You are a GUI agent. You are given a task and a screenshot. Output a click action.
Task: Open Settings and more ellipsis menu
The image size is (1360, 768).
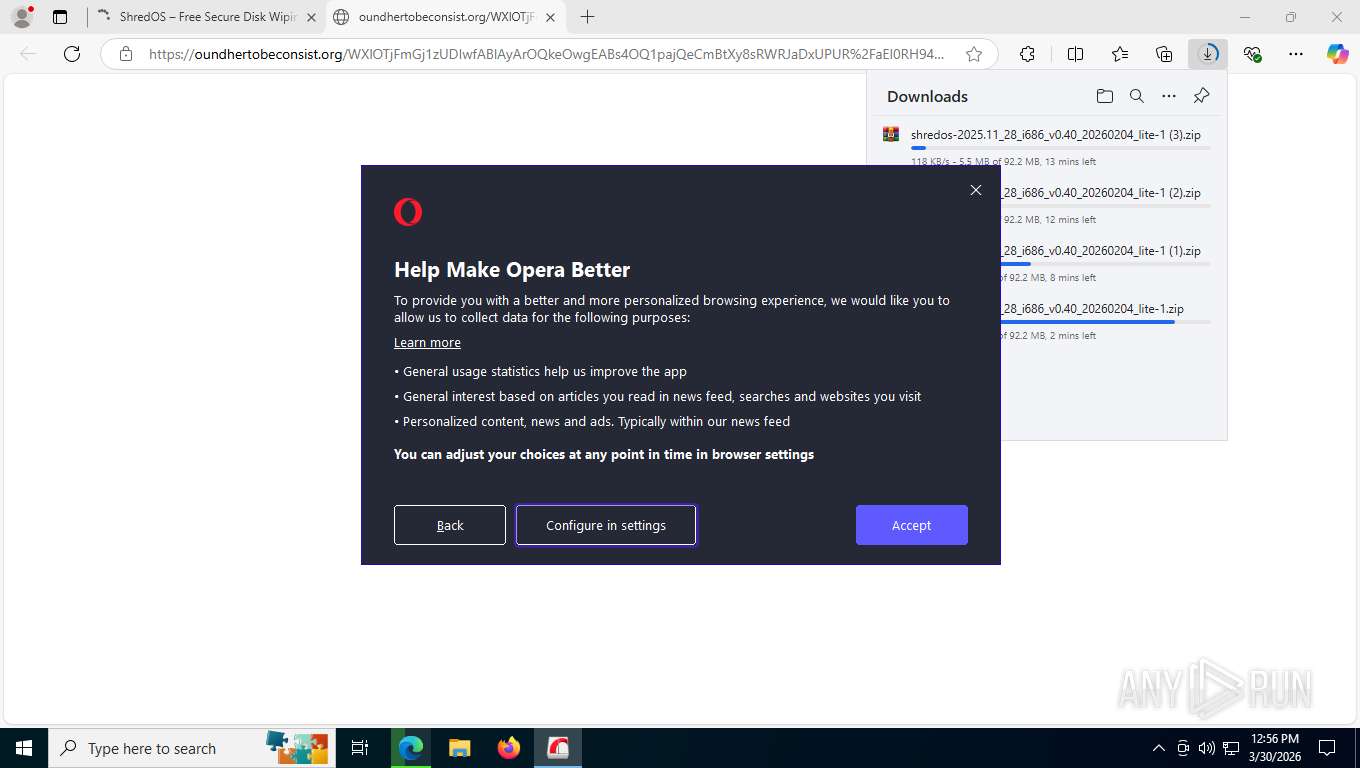pos(1296,54)
